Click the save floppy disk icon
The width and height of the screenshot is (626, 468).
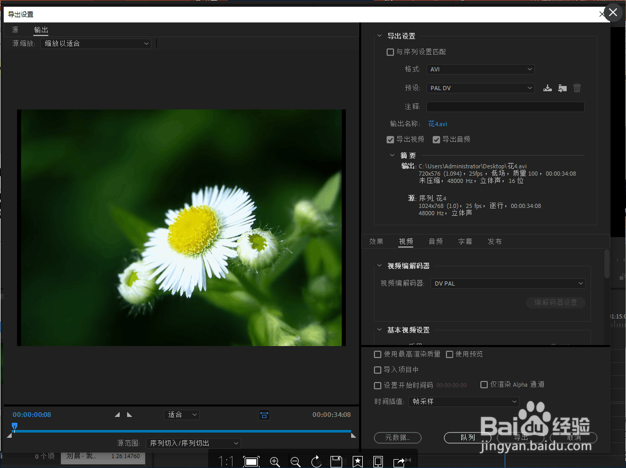pos(336,462)
